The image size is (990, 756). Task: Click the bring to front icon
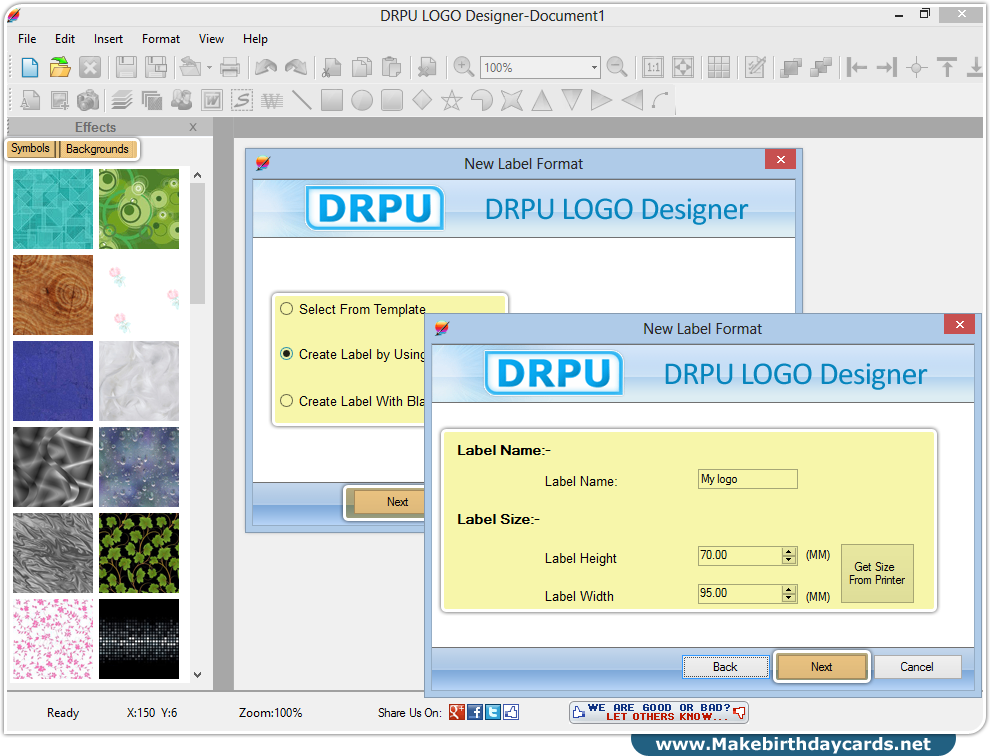(x=790, y=67)
